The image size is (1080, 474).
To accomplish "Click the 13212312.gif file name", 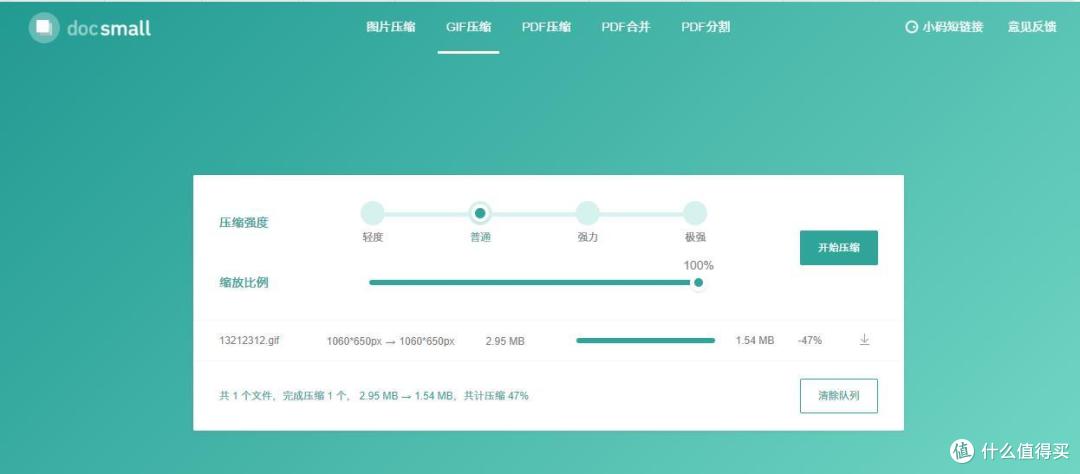I will 249,340.
